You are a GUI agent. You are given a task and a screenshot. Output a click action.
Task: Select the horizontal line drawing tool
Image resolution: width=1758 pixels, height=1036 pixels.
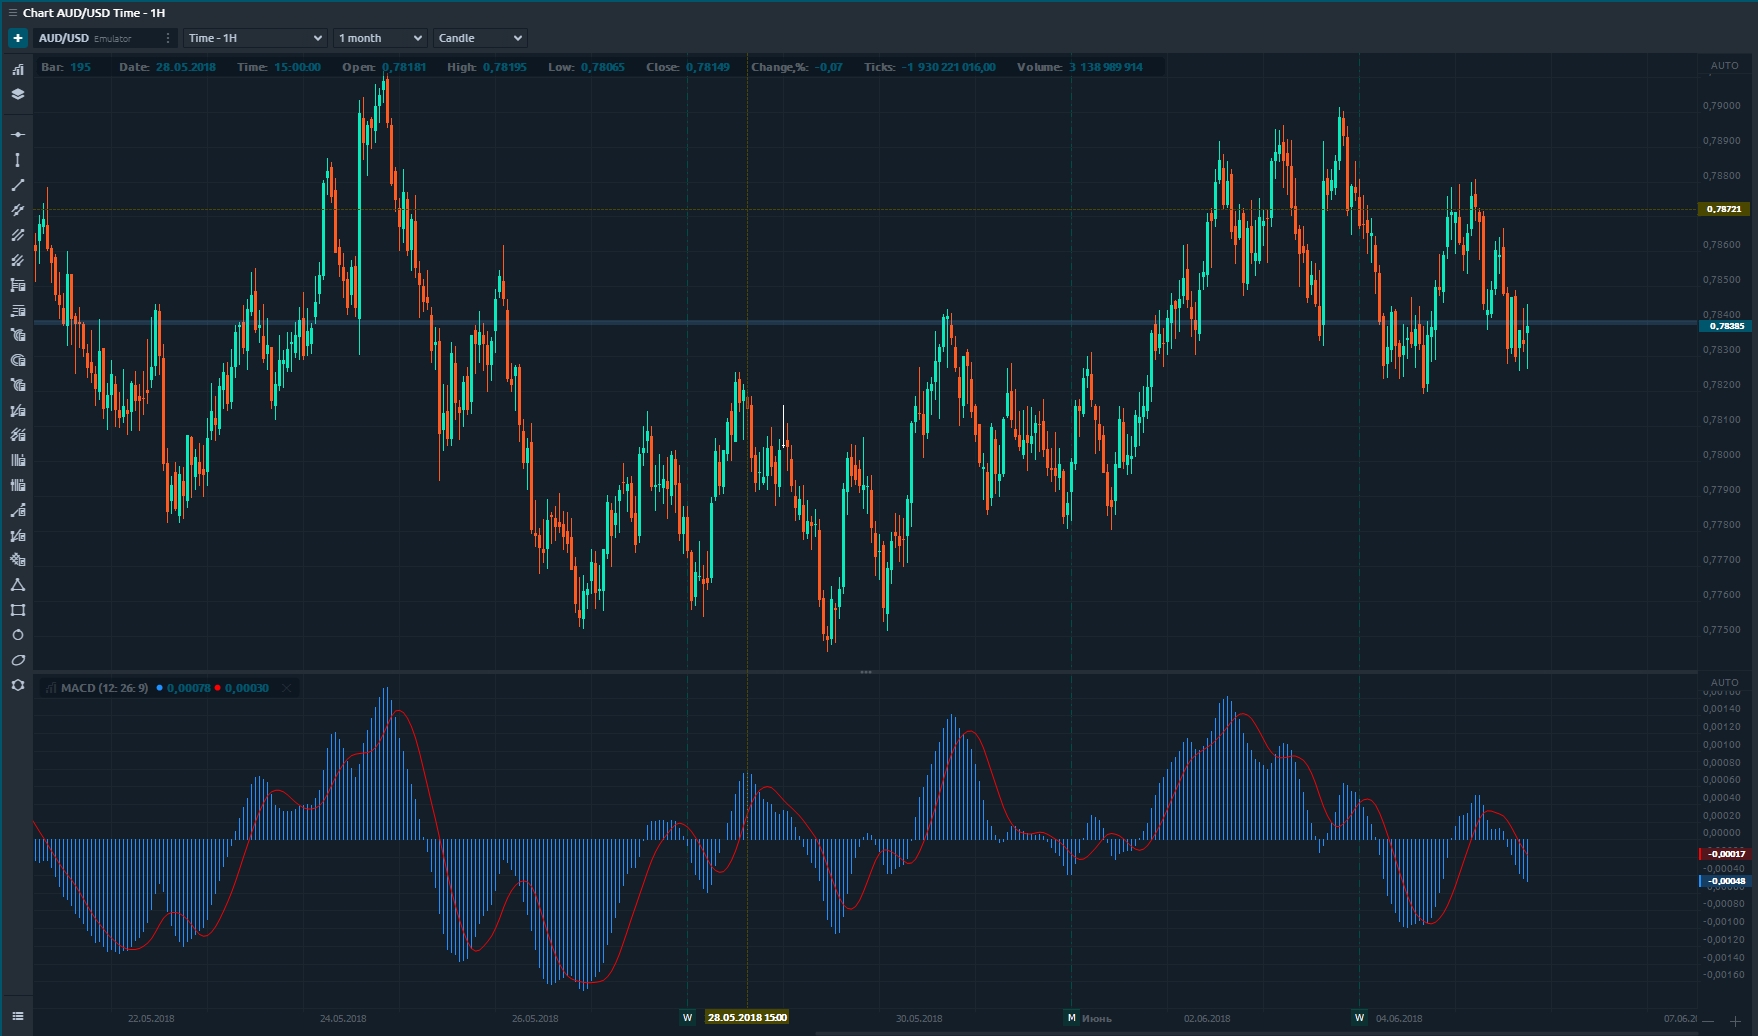click(x=18, y=134)
